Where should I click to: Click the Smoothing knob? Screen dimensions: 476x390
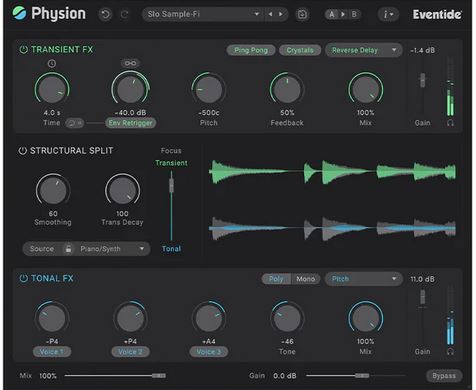pos(53,190)
